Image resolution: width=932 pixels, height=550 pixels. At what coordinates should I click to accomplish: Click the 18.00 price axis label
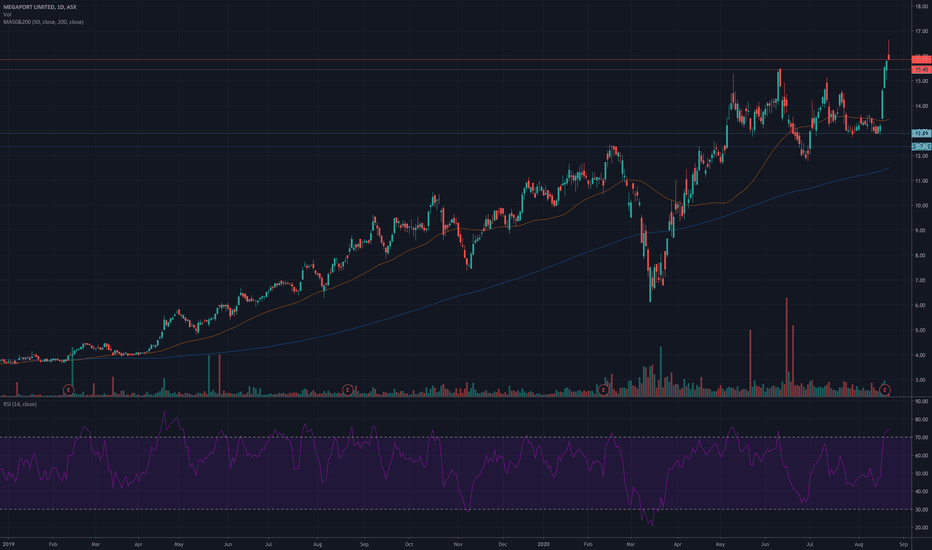point(922,6)
